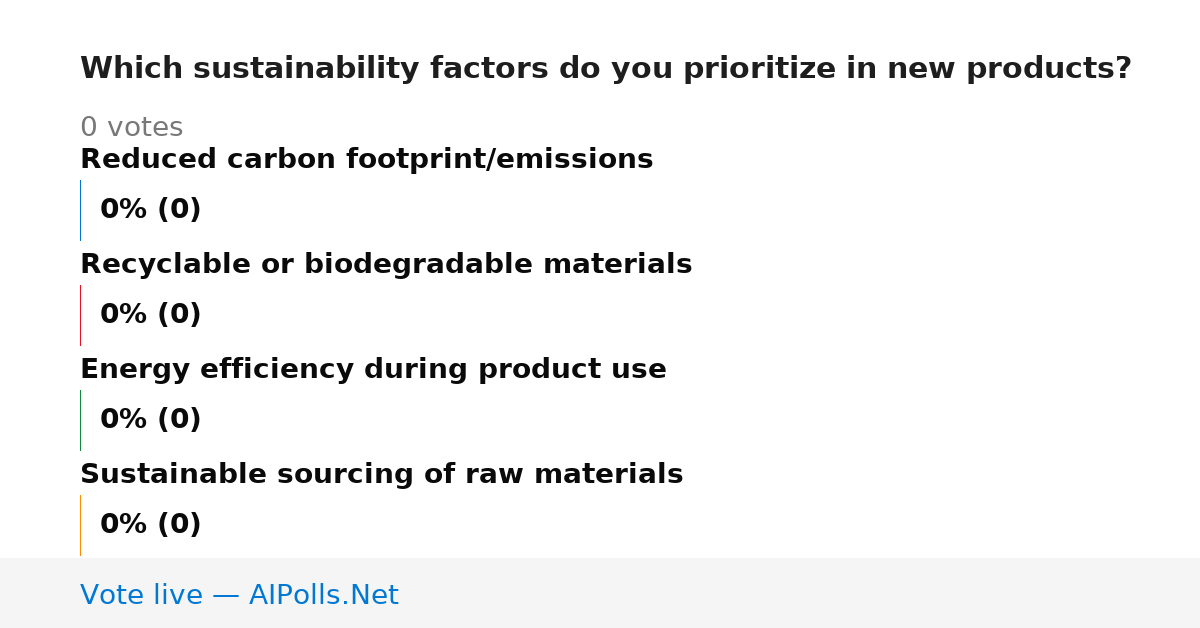Viewport: 1200px width, 628px height.
Task: Click the 0% (0) result for recyclable materials
Action: point(150,315)
